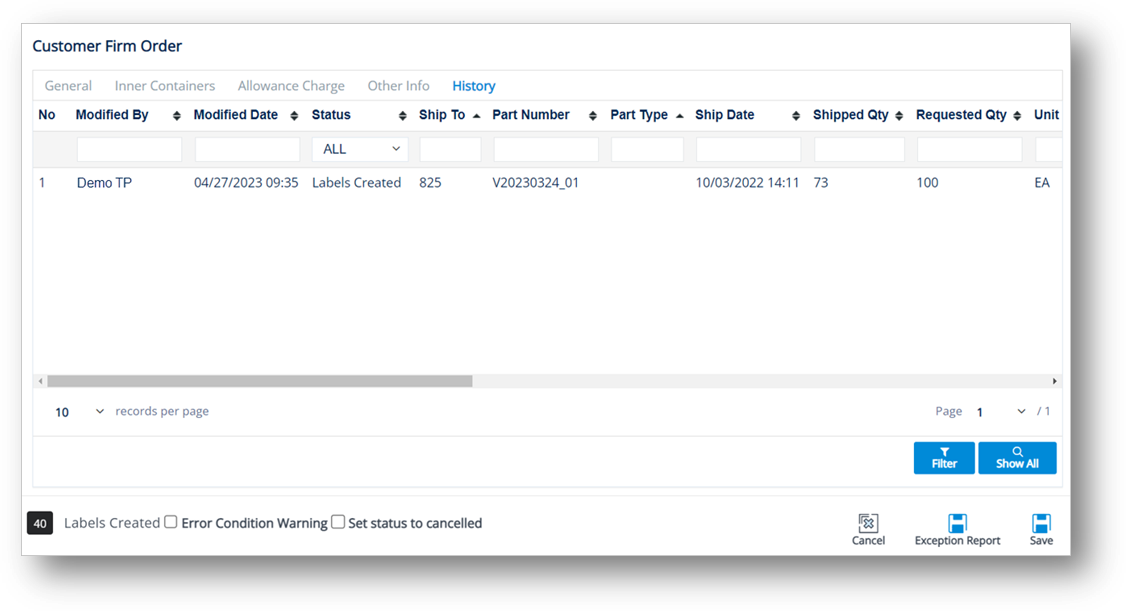Sort by Shipped Qty column arrows

coord(899,116)
